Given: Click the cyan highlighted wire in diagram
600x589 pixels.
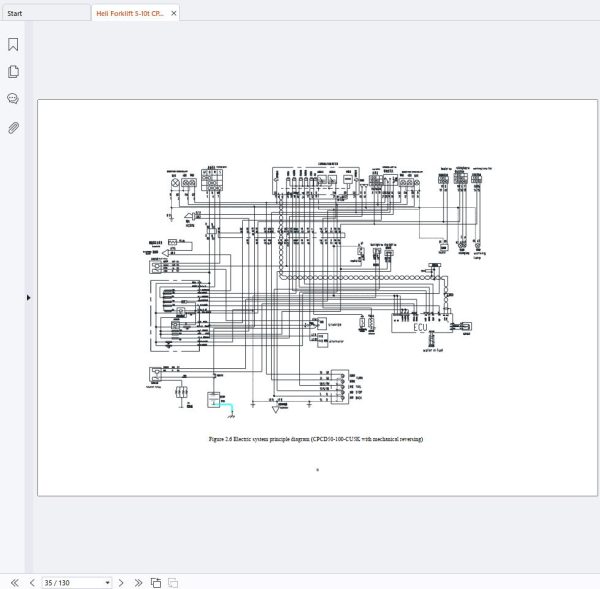Looking at the screenshot, I should (x=226, y=407).
